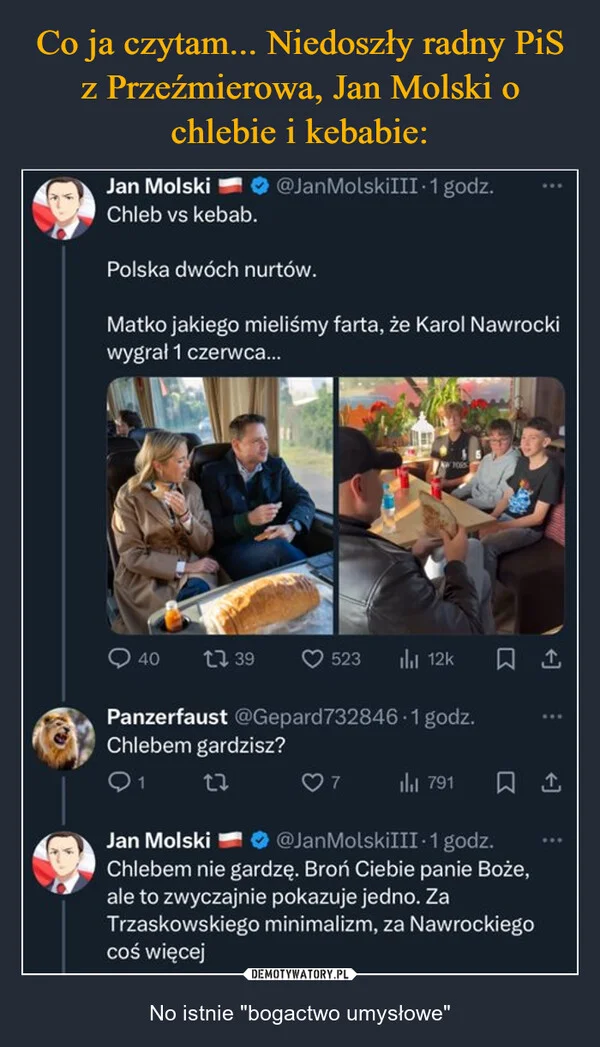Open the restaurant kebab photo
This screenshot has width=600, height=1047.
[451, 506]
